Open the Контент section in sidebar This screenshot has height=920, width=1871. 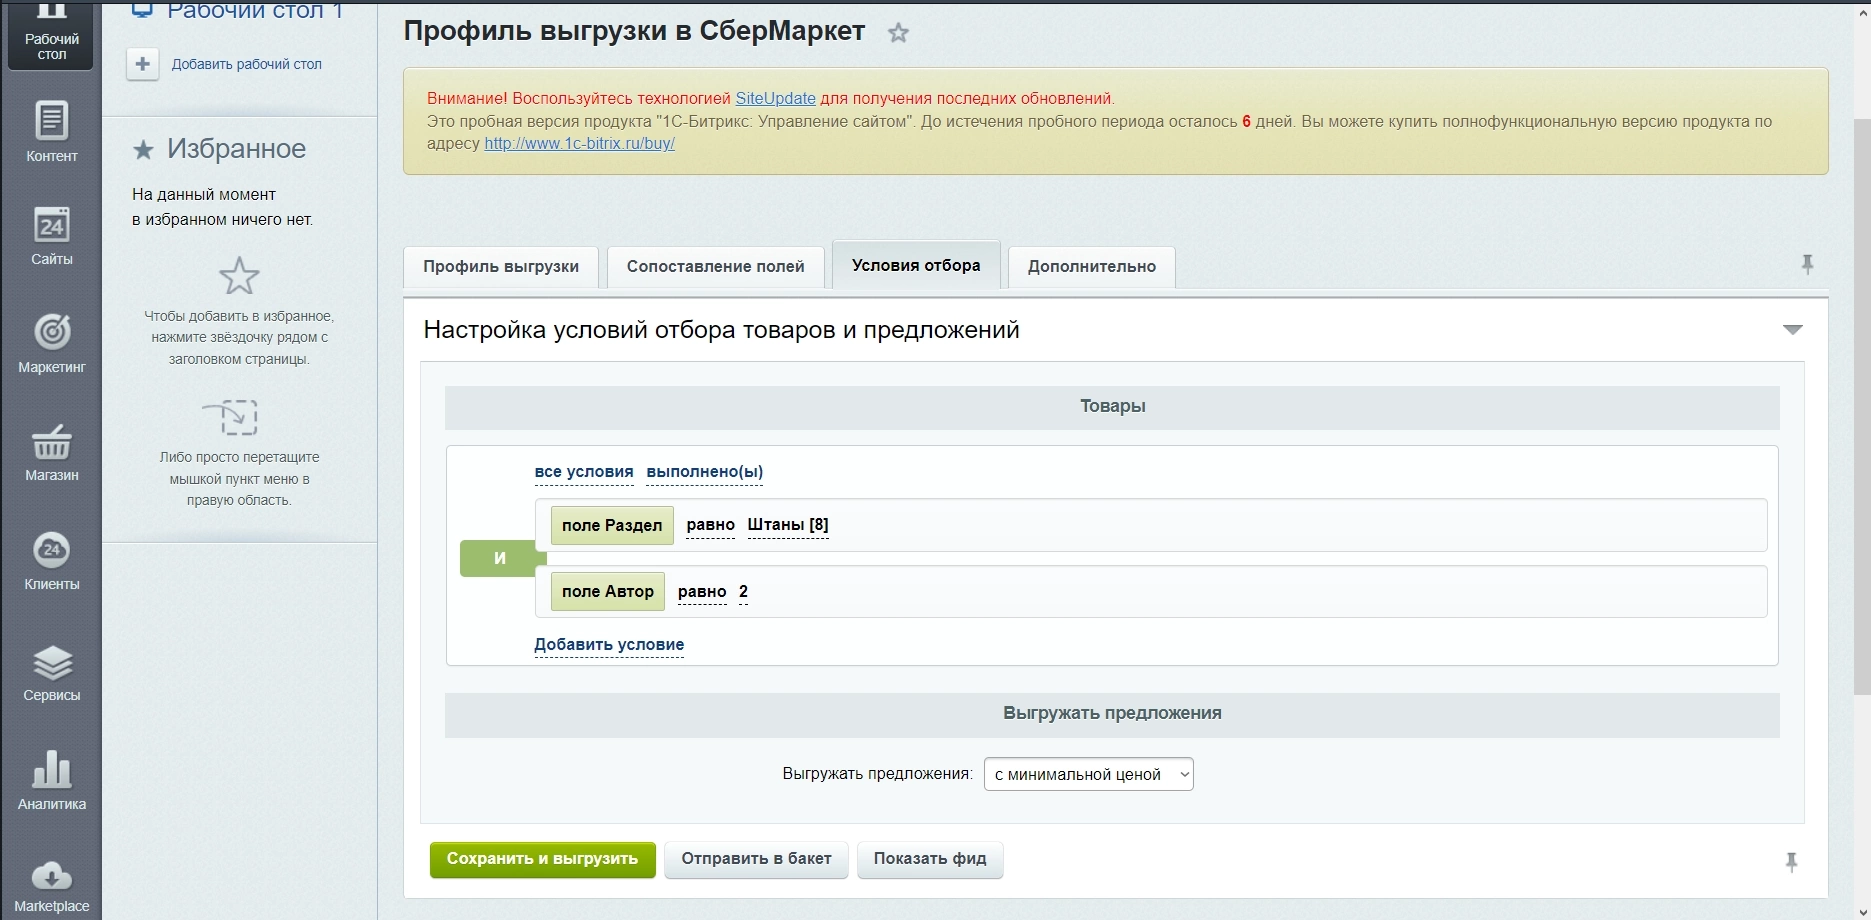[51, 131]
